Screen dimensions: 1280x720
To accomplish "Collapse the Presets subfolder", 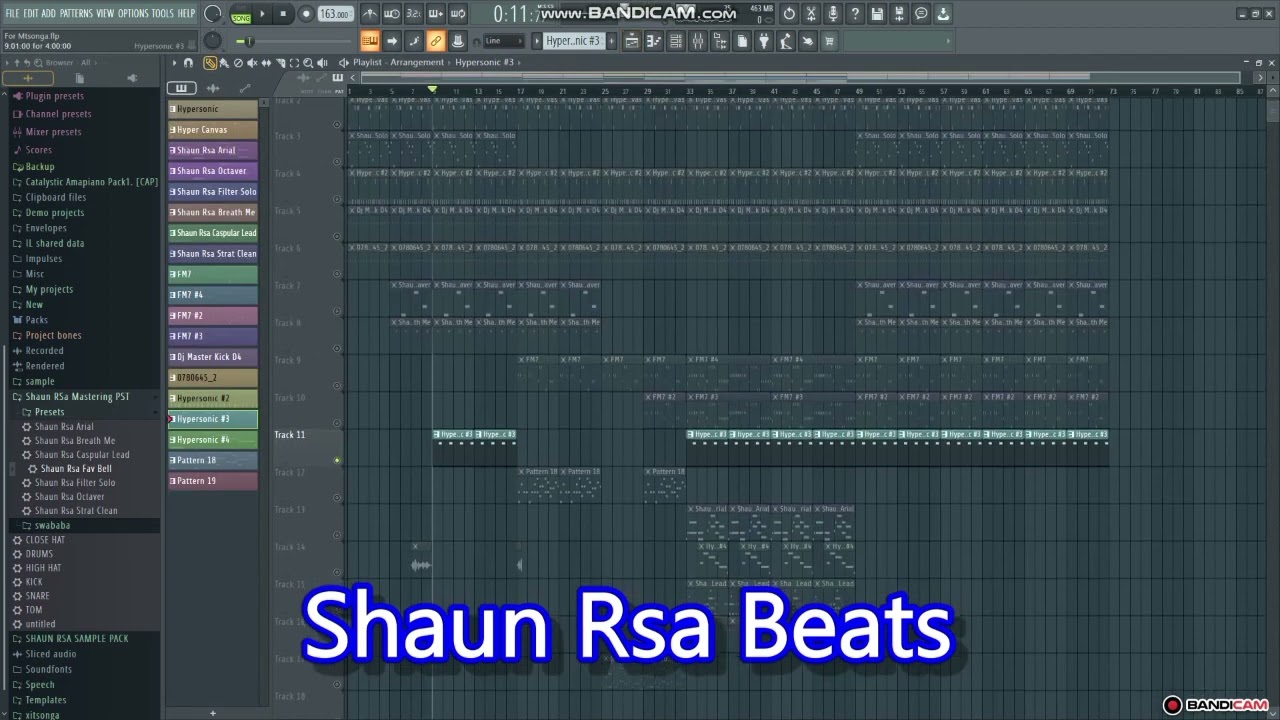I will 49,412.
